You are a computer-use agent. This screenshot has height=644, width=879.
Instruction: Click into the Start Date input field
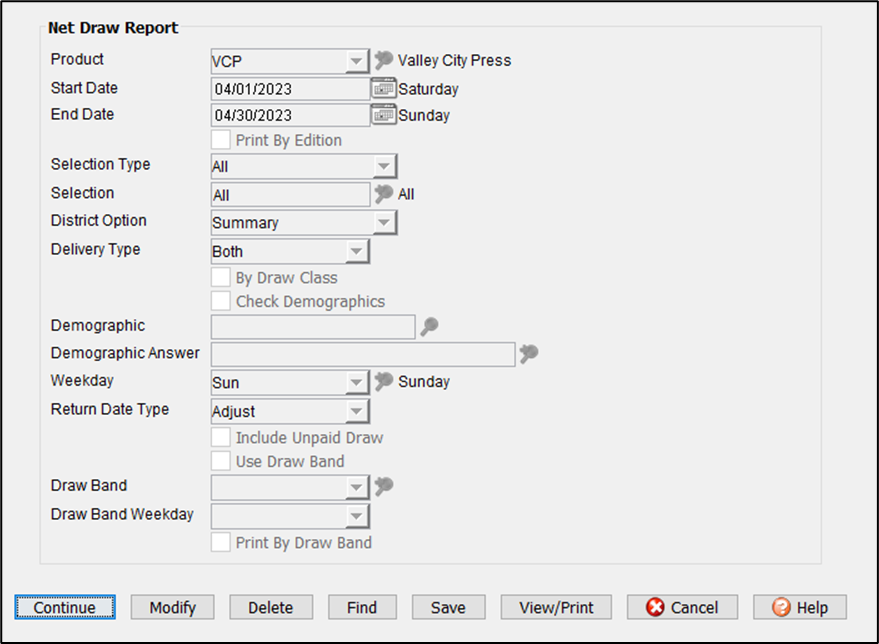290,89
